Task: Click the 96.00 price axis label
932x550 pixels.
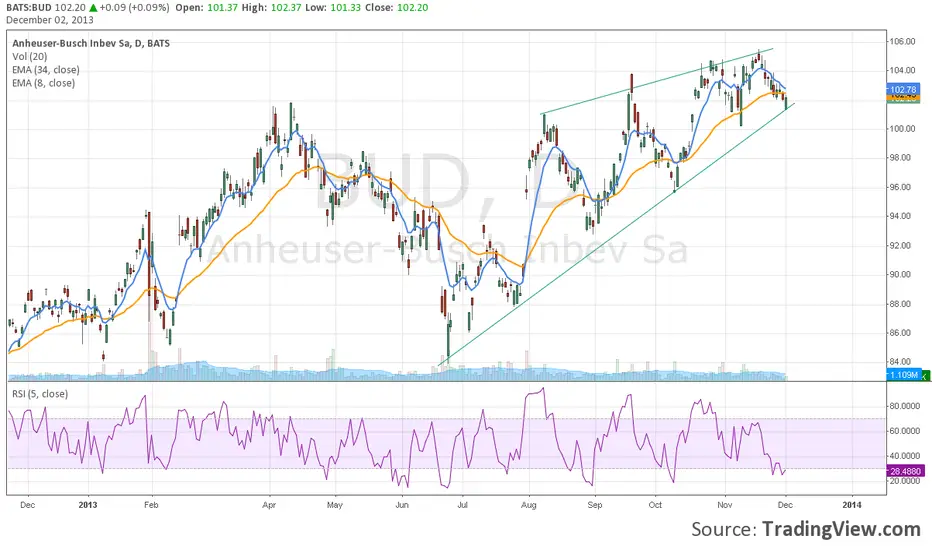Action: (902, 187)
